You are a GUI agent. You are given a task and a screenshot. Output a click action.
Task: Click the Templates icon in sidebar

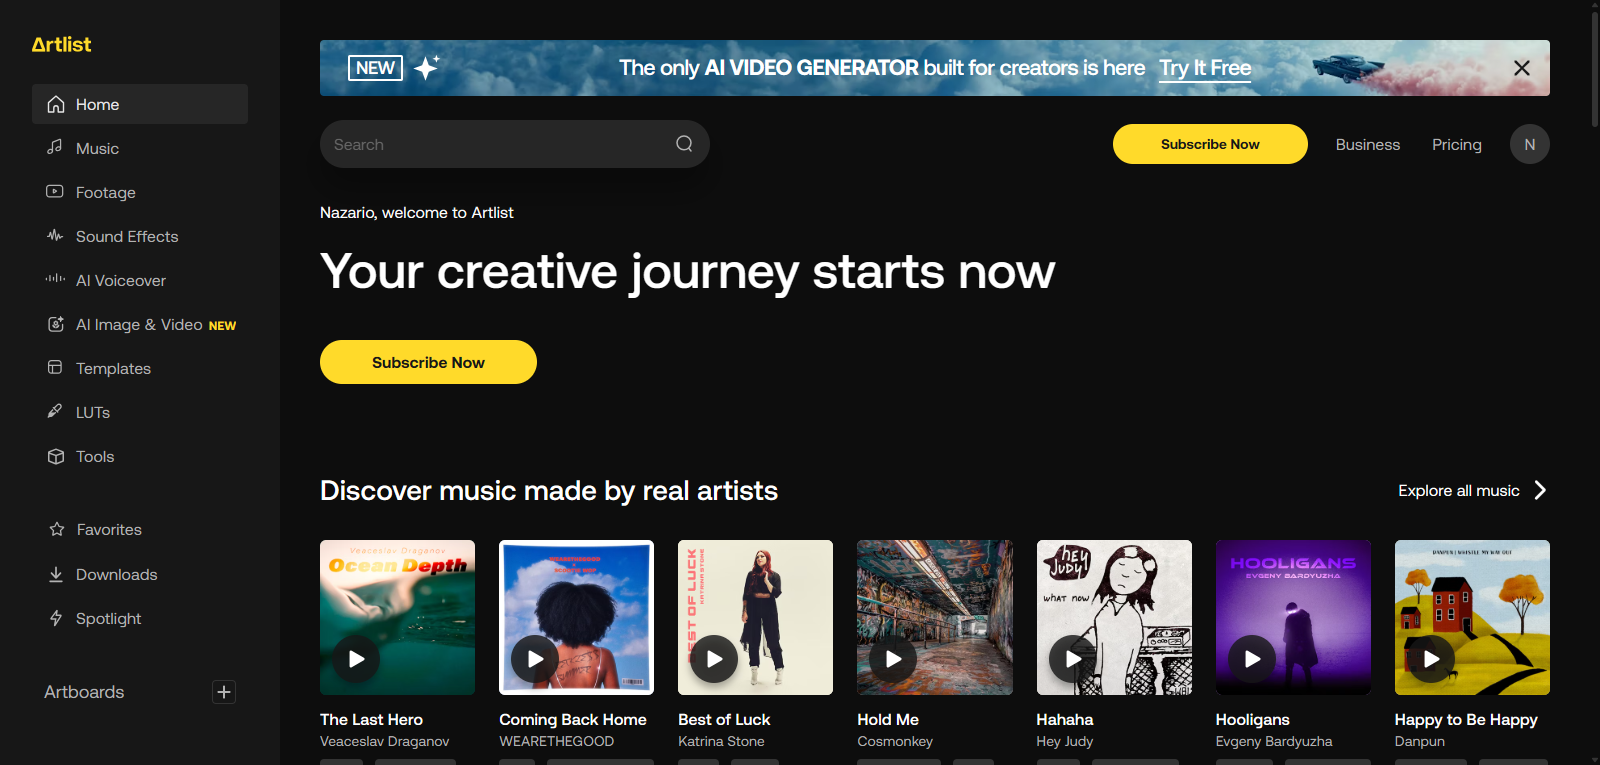tap(55, 367)
